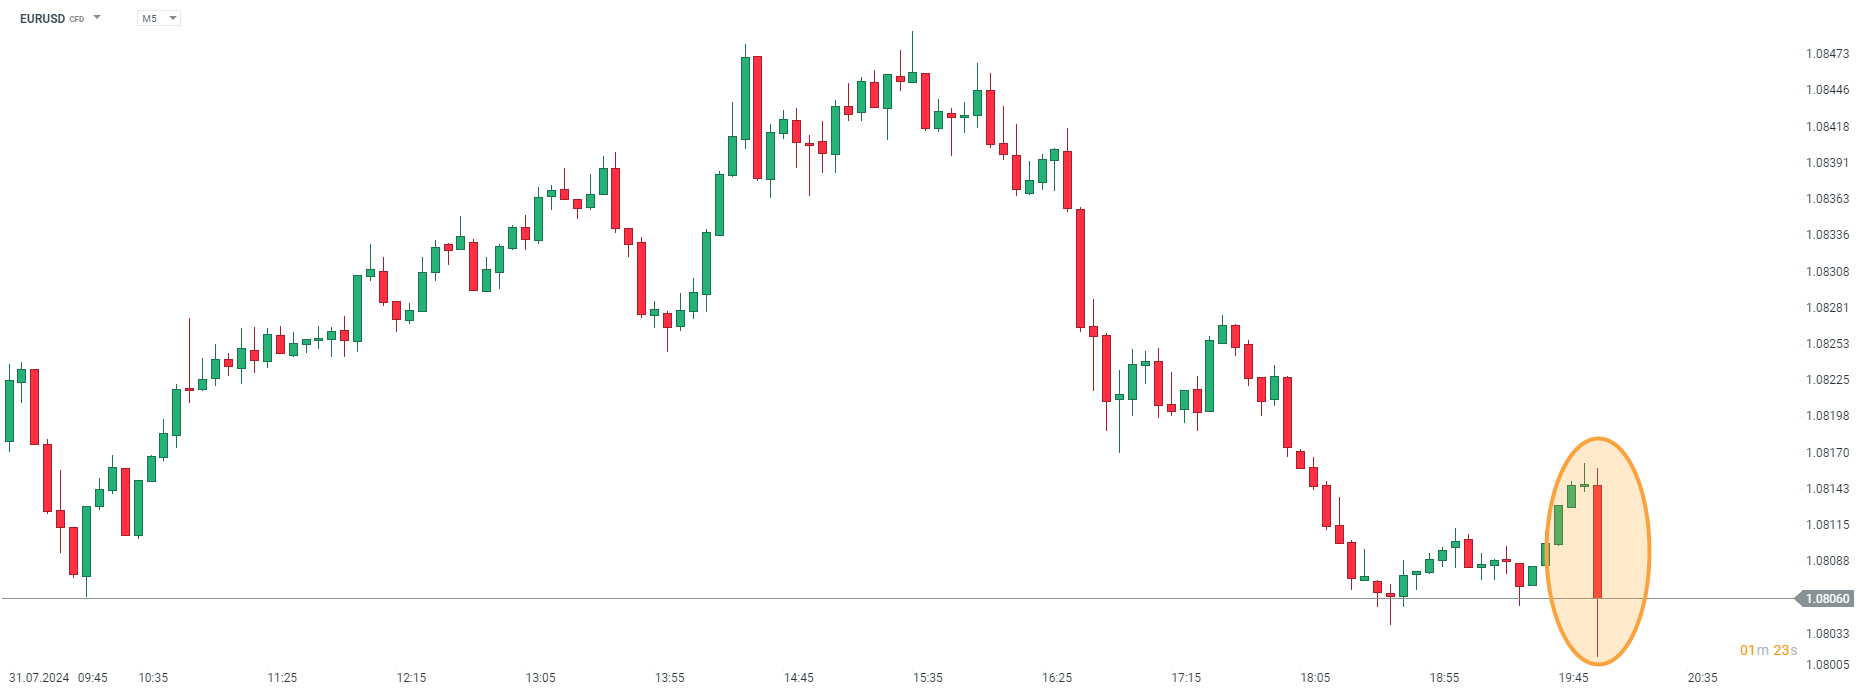Click the 1.08363 price axis label
Screen dimensions: 1866x695
point(1827,199)
